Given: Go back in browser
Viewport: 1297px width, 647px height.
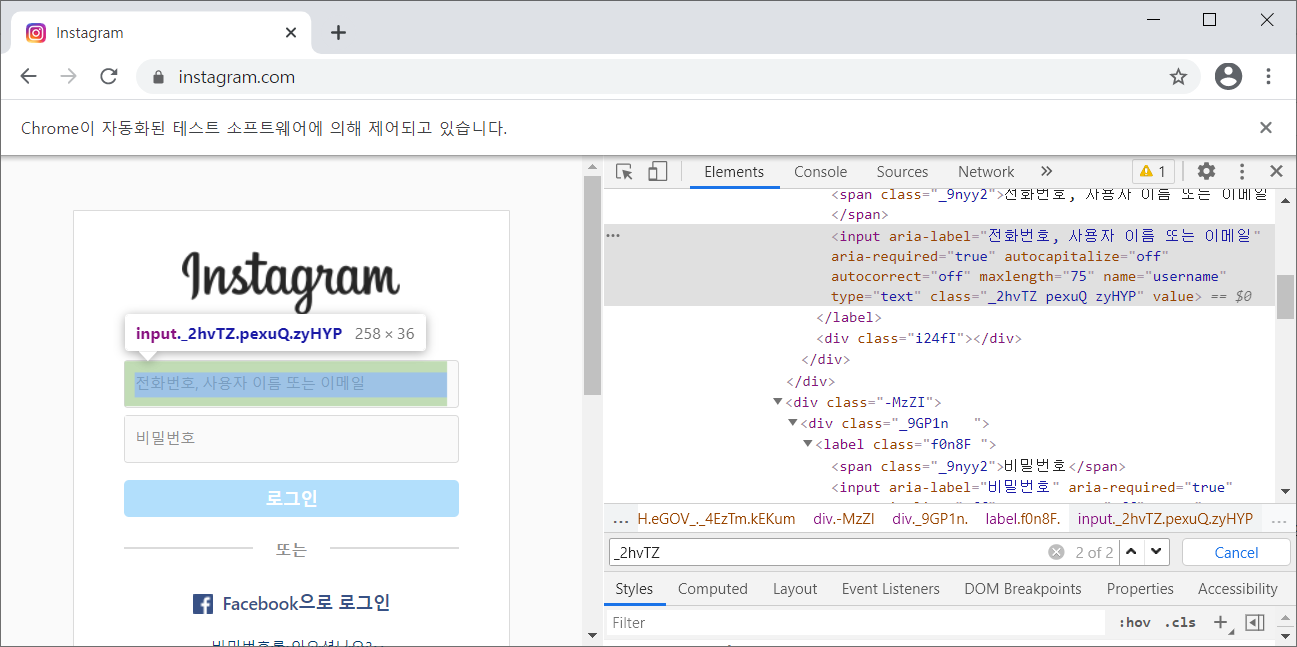Looking at the screenshot, I should pyautogui.click(x=28, y=77).
